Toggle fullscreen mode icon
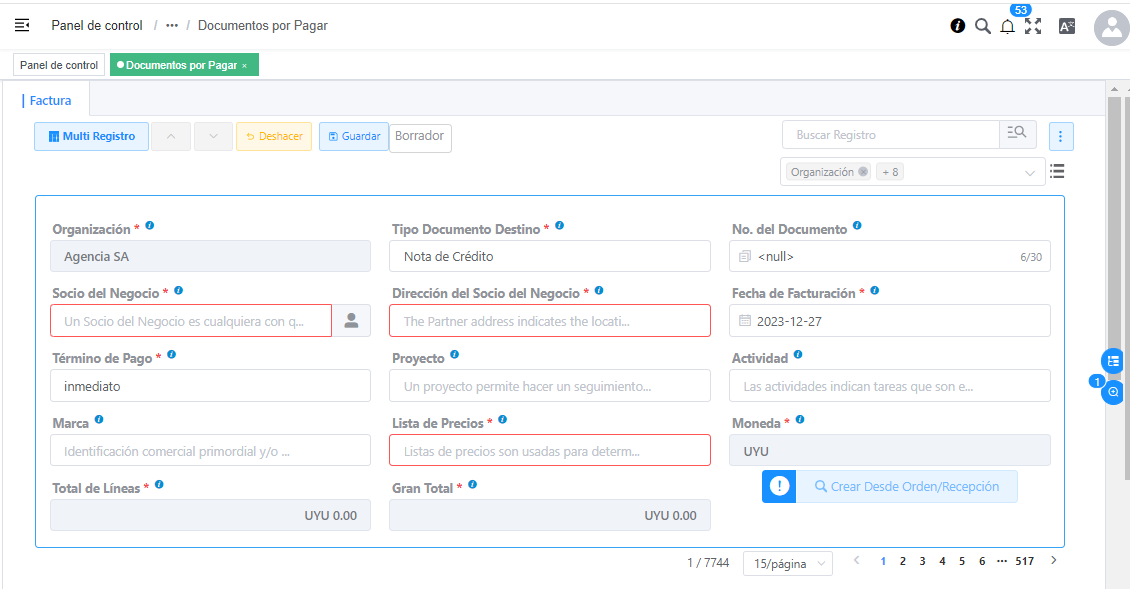The height and width of the screenshot is (589, 1130). (x=1033, y=26)
